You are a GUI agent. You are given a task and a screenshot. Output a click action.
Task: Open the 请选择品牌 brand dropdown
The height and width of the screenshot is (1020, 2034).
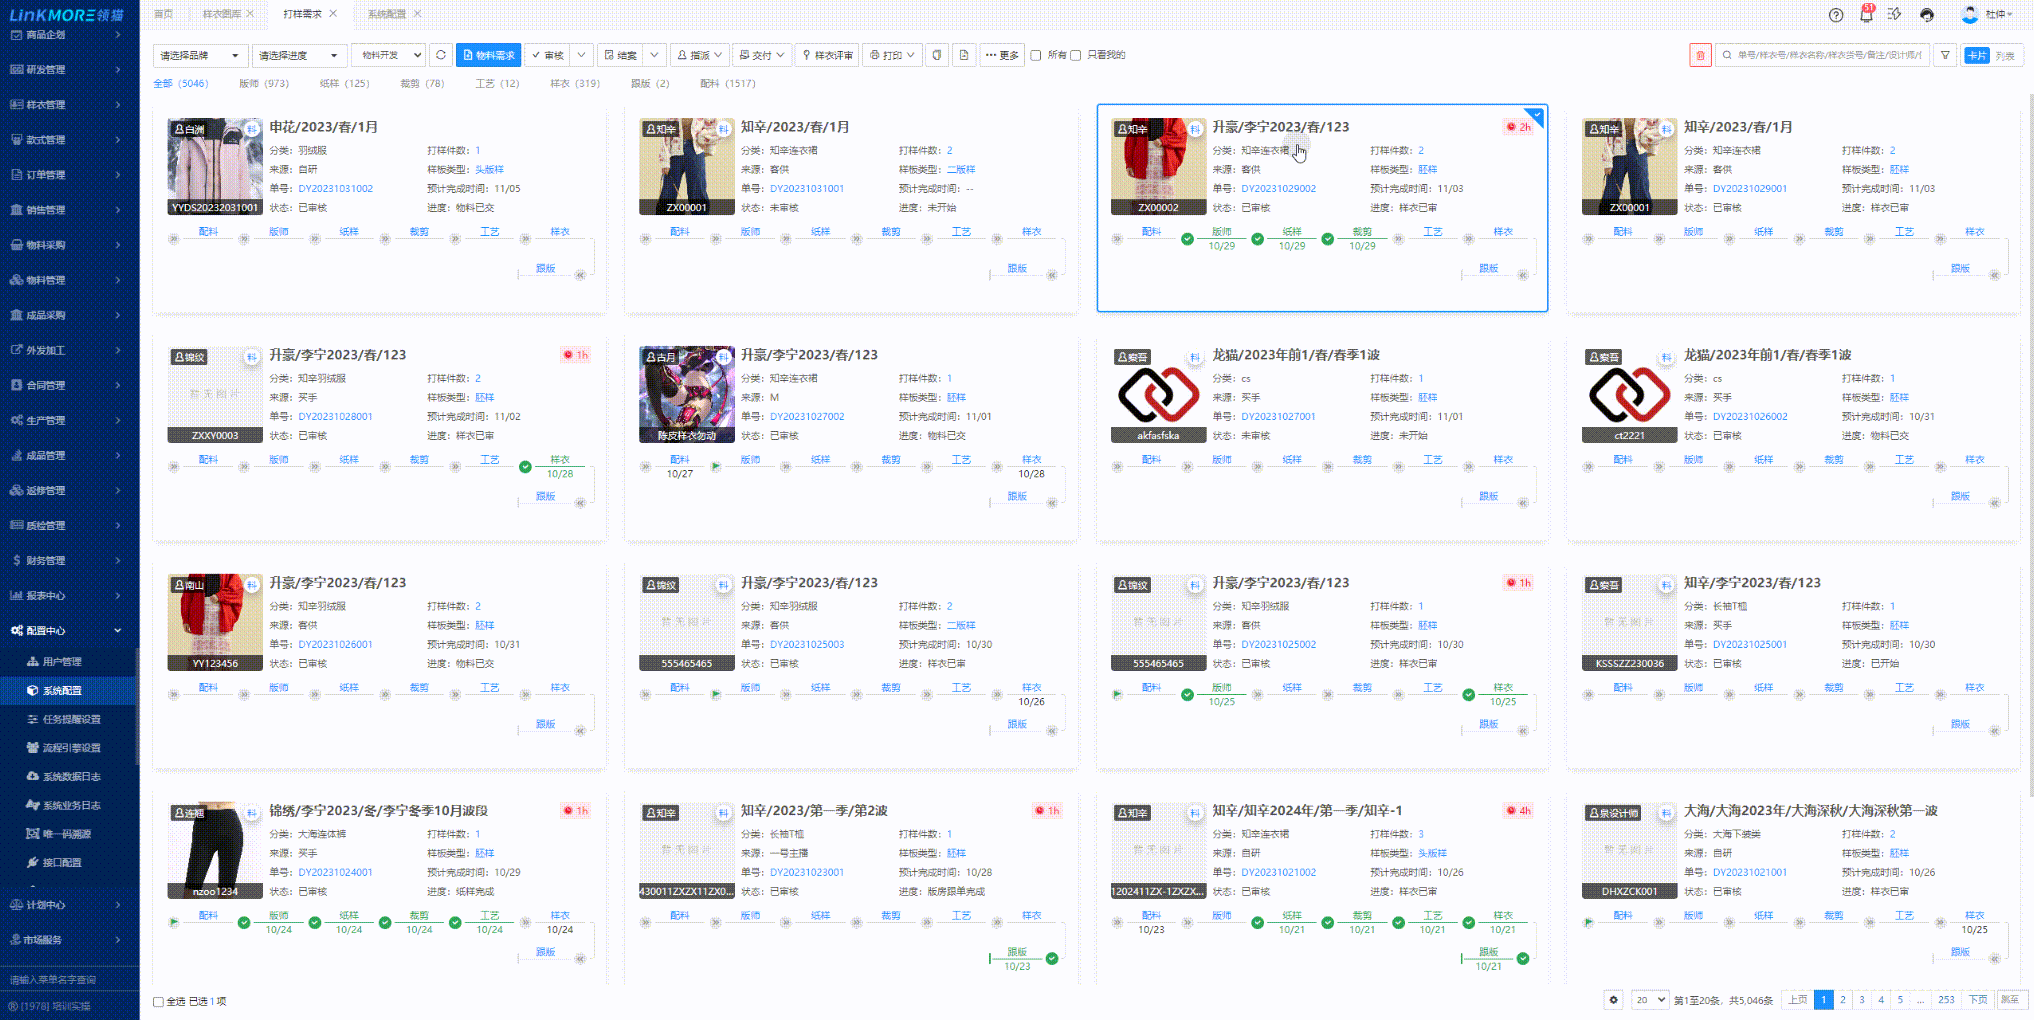[199, 56]
